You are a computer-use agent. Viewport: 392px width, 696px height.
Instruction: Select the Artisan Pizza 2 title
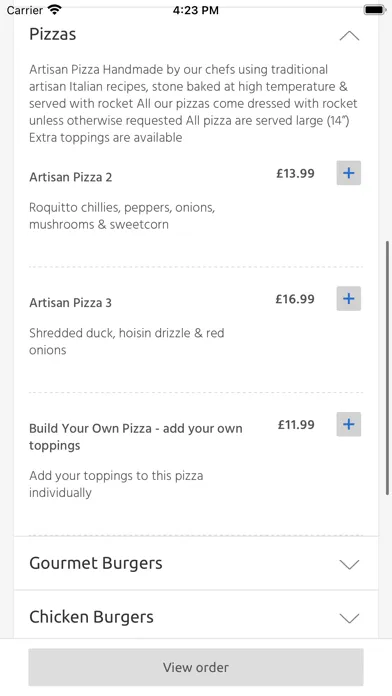pyautogui.click(x=71, y=177)
